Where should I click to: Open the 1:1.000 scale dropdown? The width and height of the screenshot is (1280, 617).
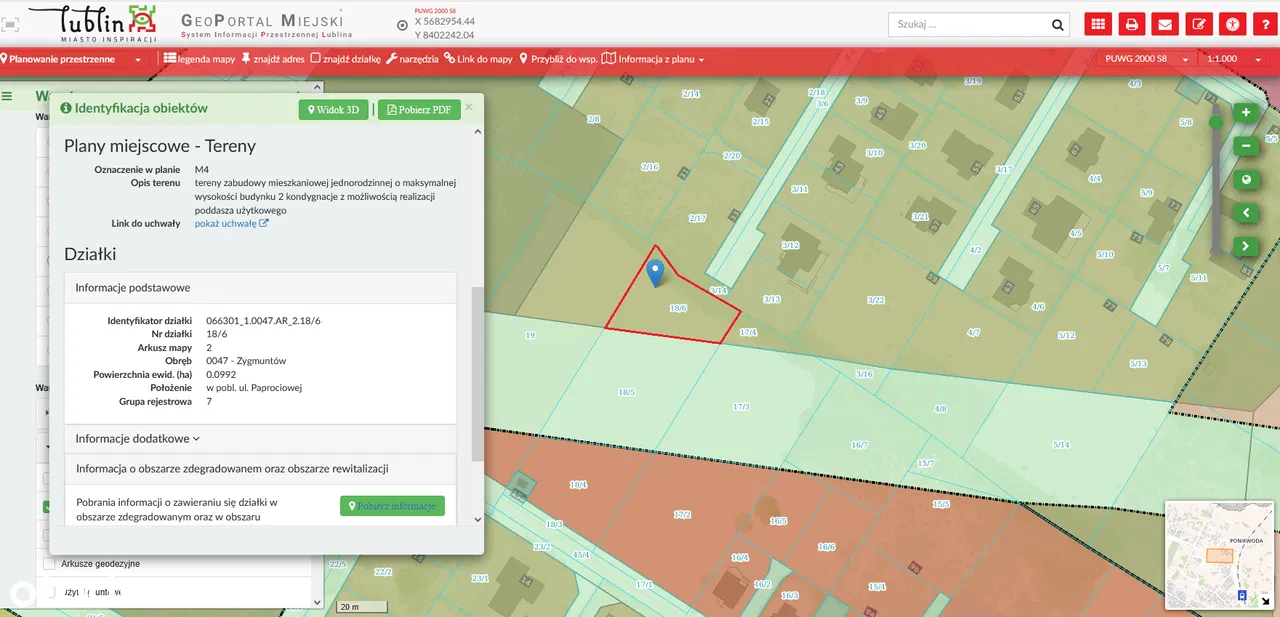(1233, 59)
